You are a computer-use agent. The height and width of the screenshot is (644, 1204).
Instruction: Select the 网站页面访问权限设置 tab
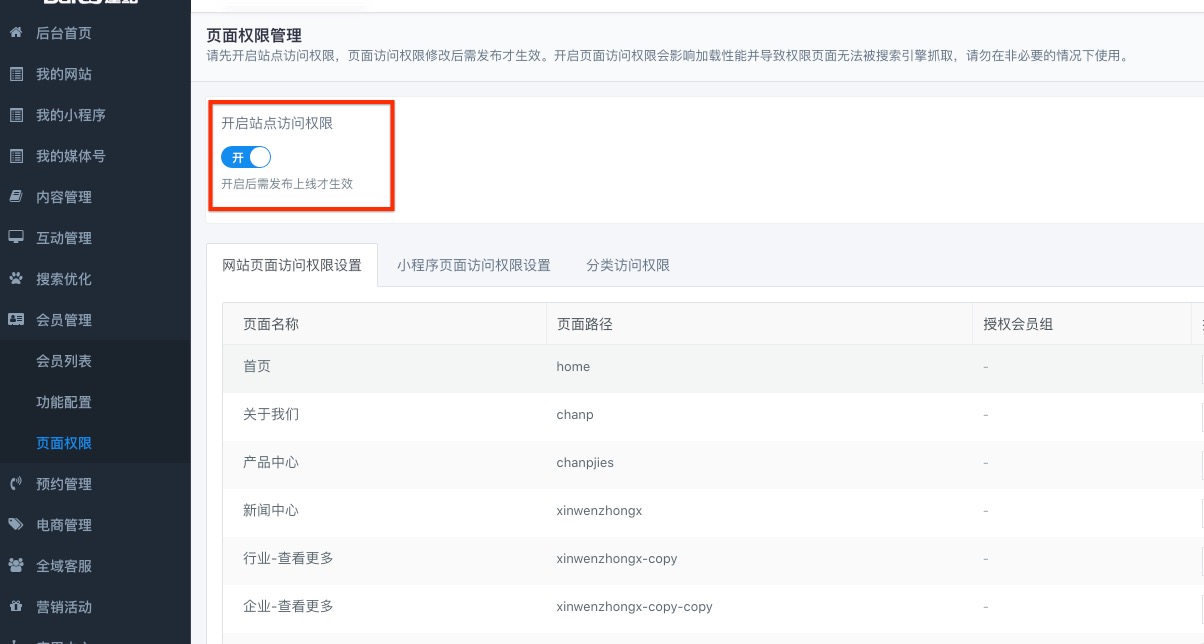click(292, 265)
